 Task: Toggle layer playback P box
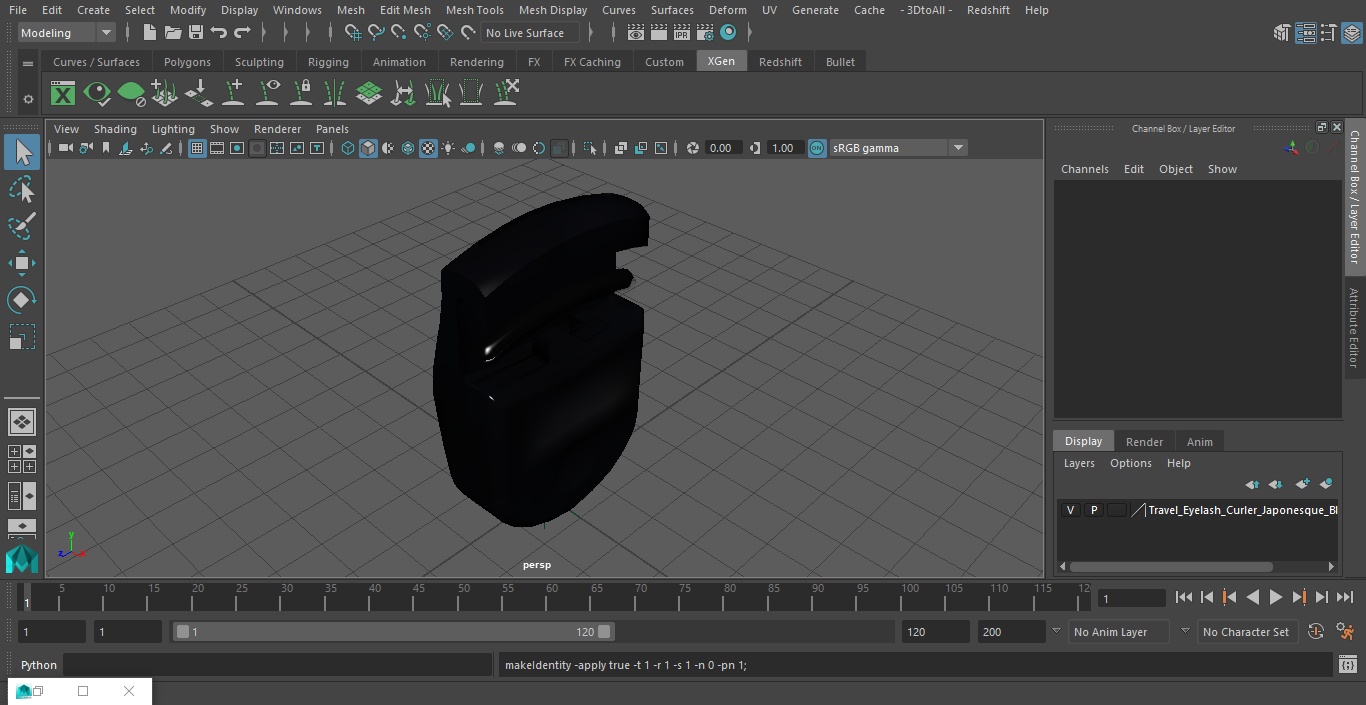click(x=1093, y=510)
